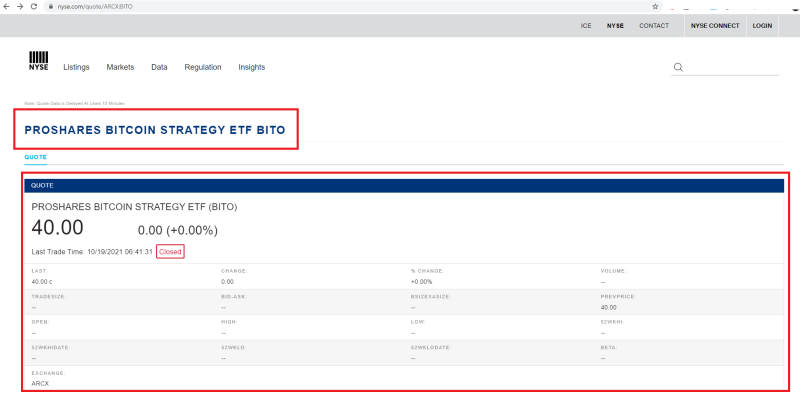Click the 52WKHIDATE label
This screenshot has width=800, height=395.
click(x=51, y=347)
